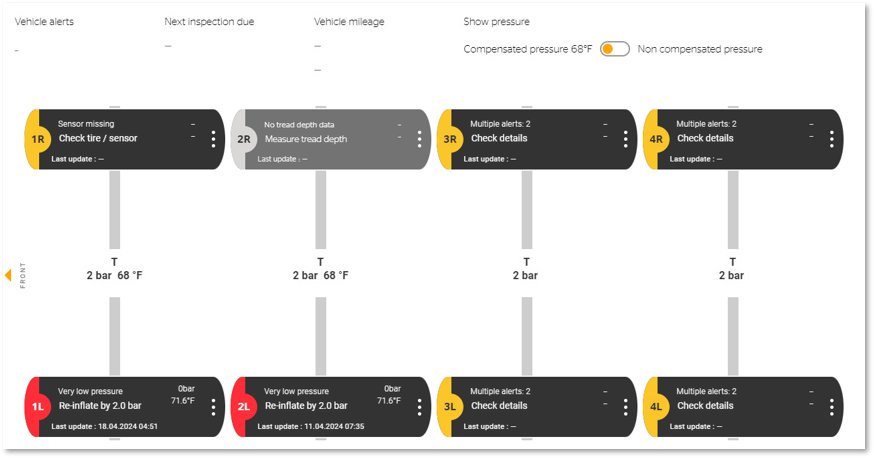The image size is (874, 458).
Task: Select the red 2L tire badge
Action: tap(244, 407)
